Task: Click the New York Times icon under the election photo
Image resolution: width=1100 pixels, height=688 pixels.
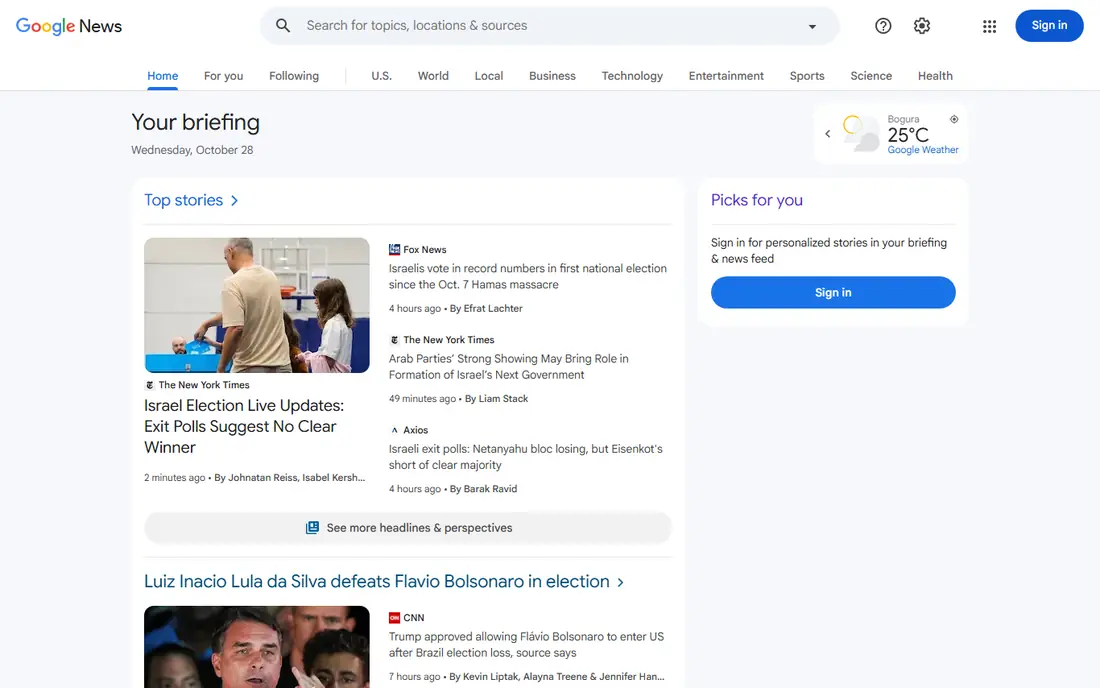Action: pos(149,385)
